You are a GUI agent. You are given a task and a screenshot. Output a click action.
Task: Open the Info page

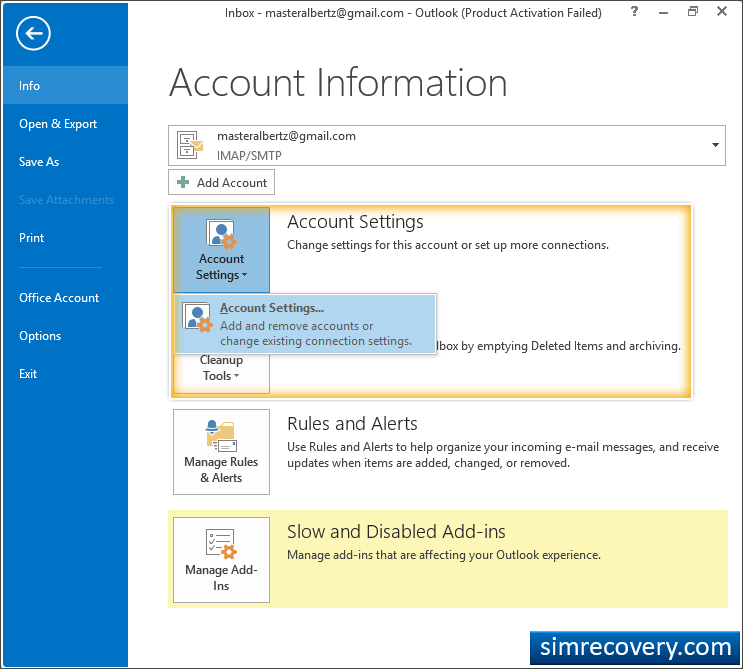(x=65, y=86)
